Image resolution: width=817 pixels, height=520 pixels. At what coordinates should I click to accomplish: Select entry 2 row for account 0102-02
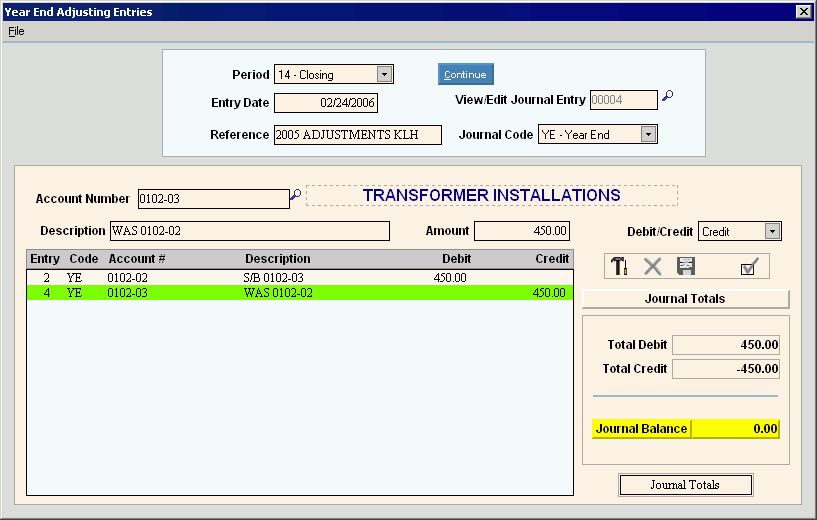299,276
